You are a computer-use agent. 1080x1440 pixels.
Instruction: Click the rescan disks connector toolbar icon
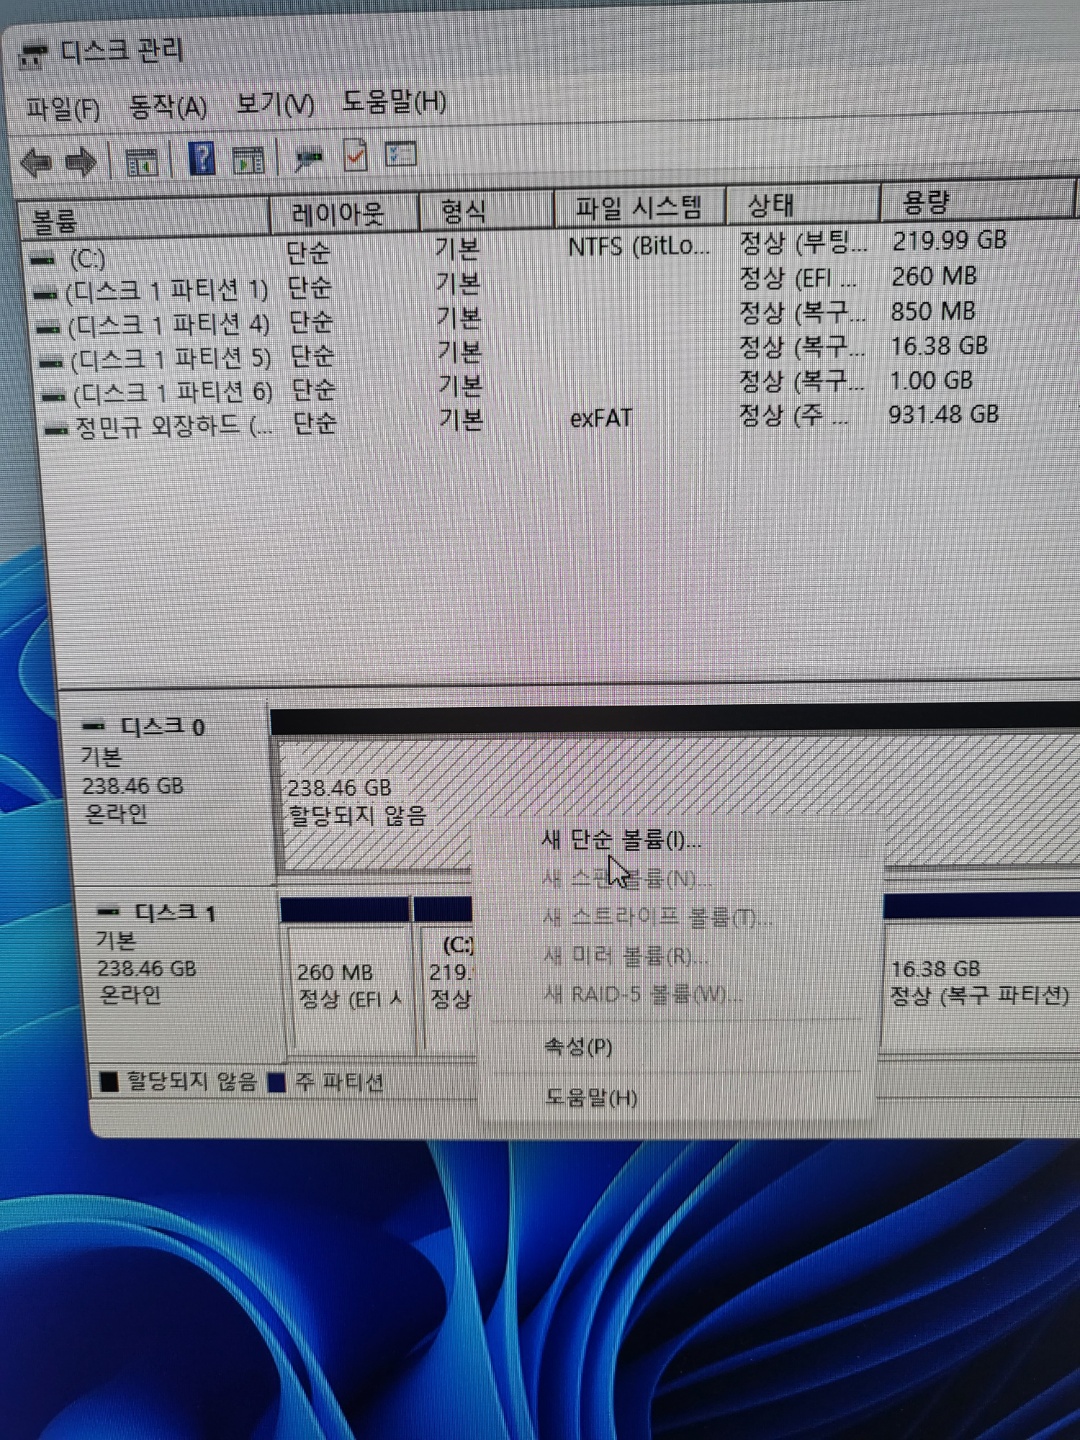308,157
